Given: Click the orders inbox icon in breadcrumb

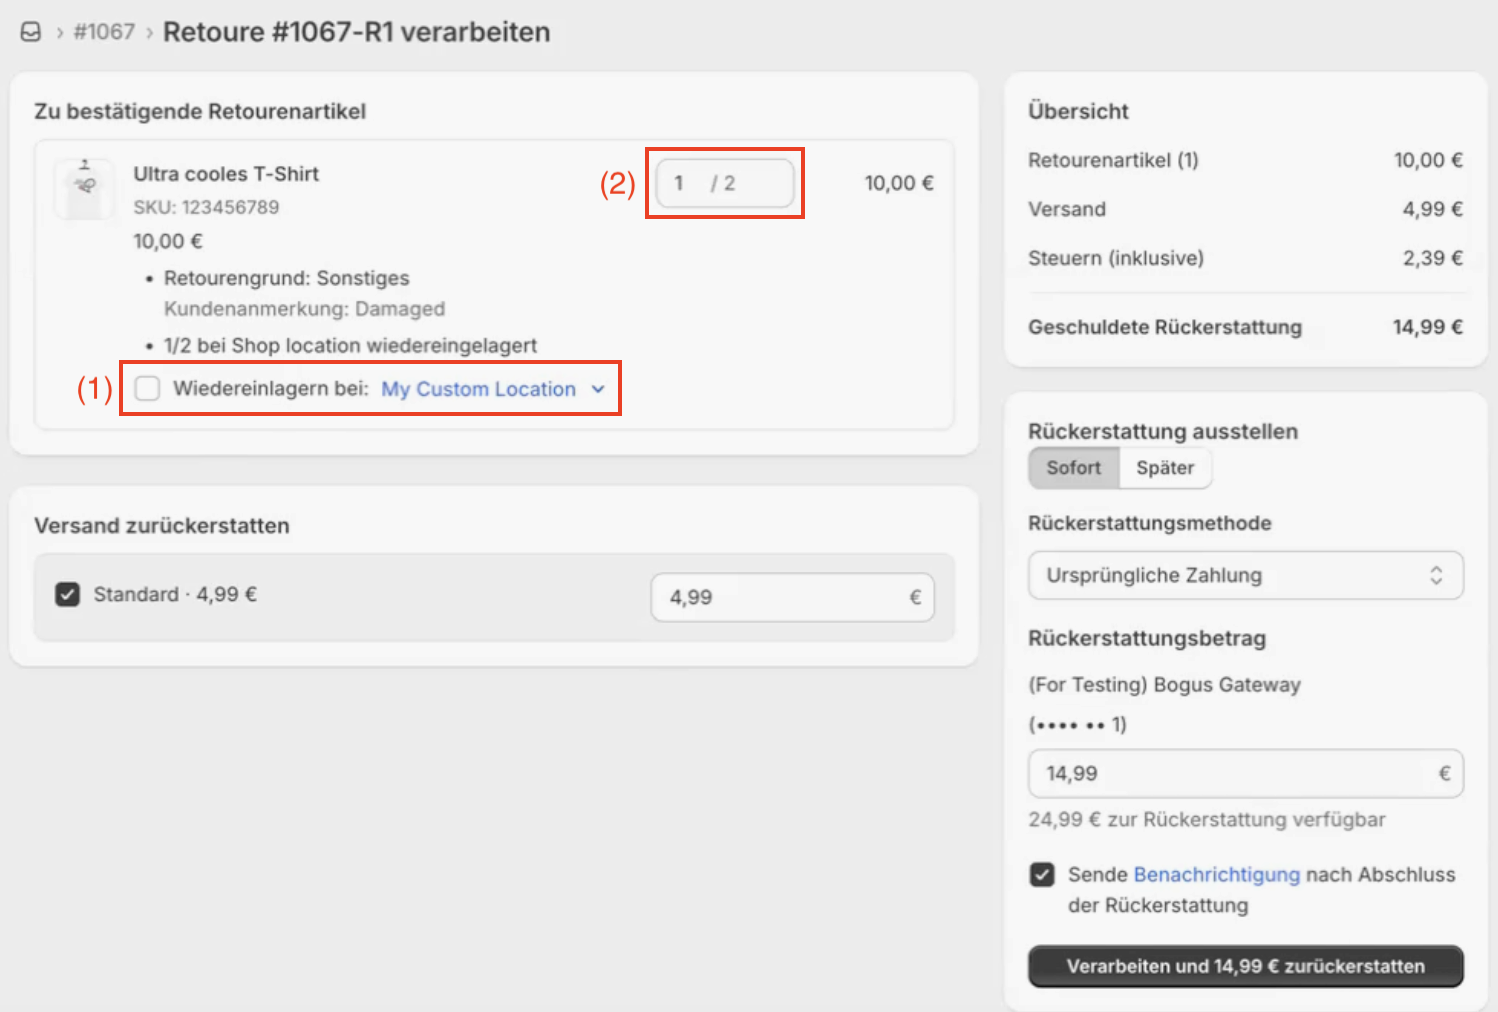Looking at the screenshot, I should [31, 32].
